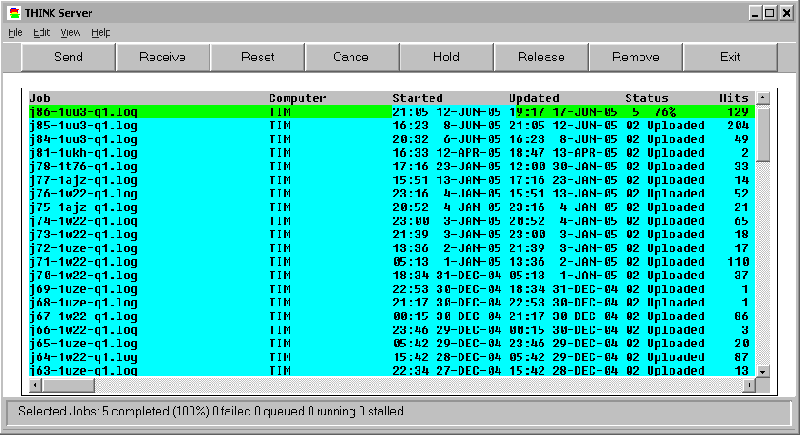800x435 pixels.
Task: Open the Edit menu
Action: click(x=41, y=33)
